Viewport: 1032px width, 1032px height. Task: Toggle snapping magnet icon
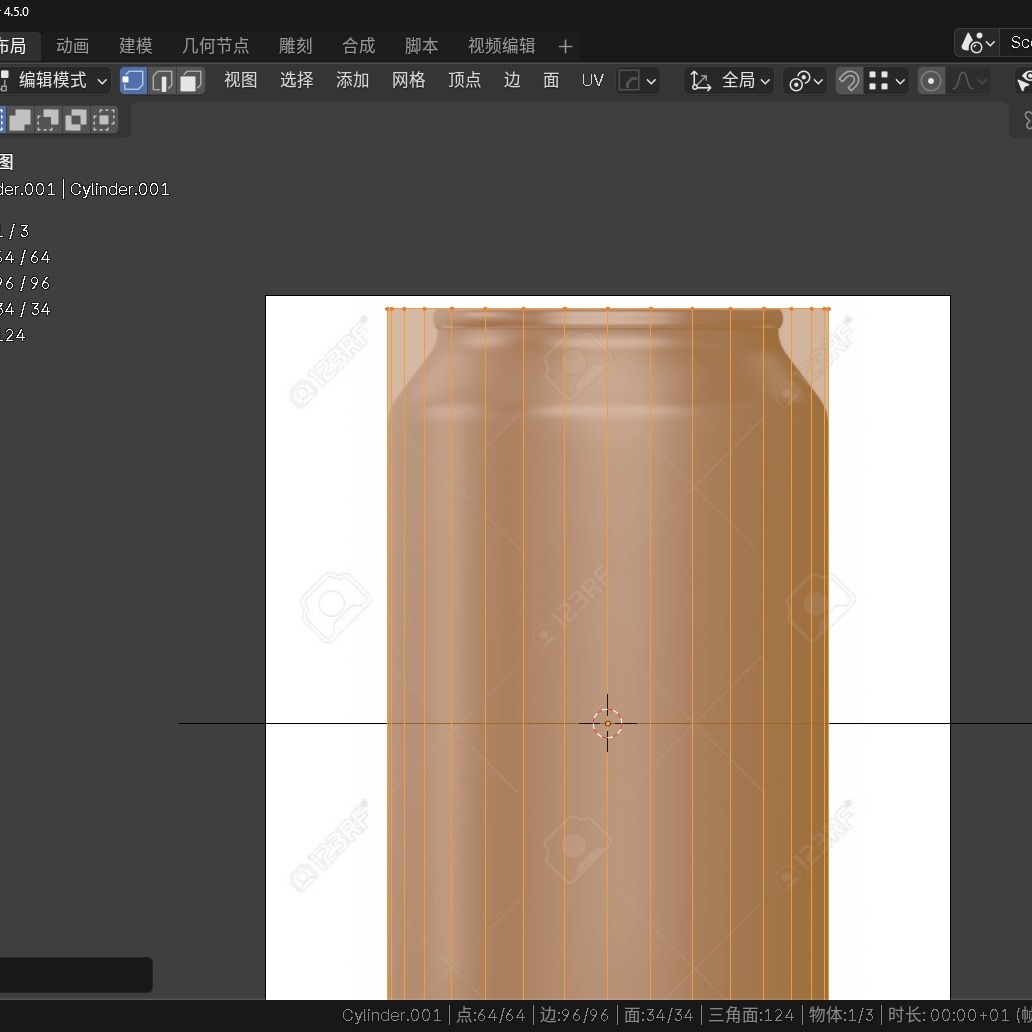click(849, 81)
